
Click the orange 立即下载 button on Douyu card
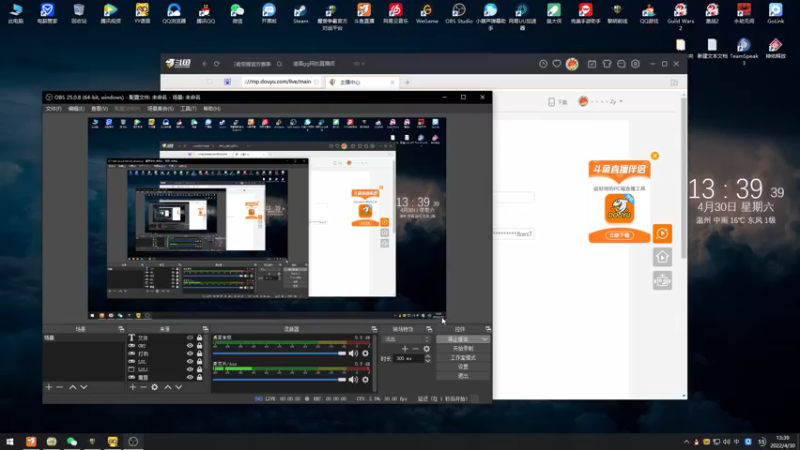click(619, 235)
